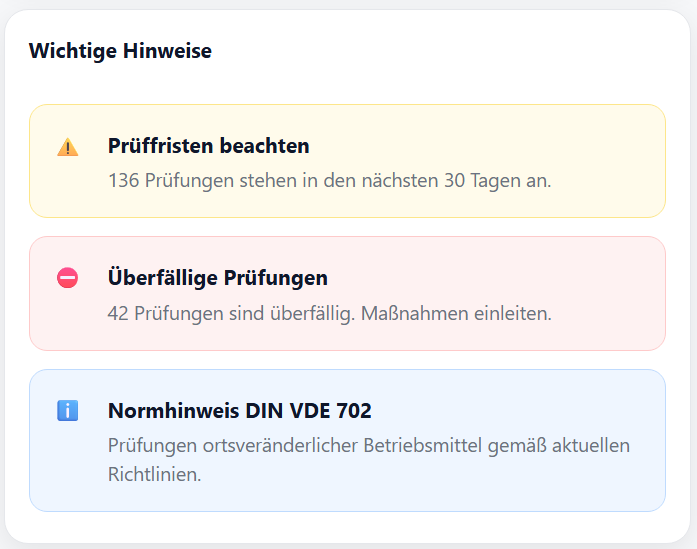Click the number "136" in the yellow notice
Viewport: 697px width, 549px height.
point(122,181)
